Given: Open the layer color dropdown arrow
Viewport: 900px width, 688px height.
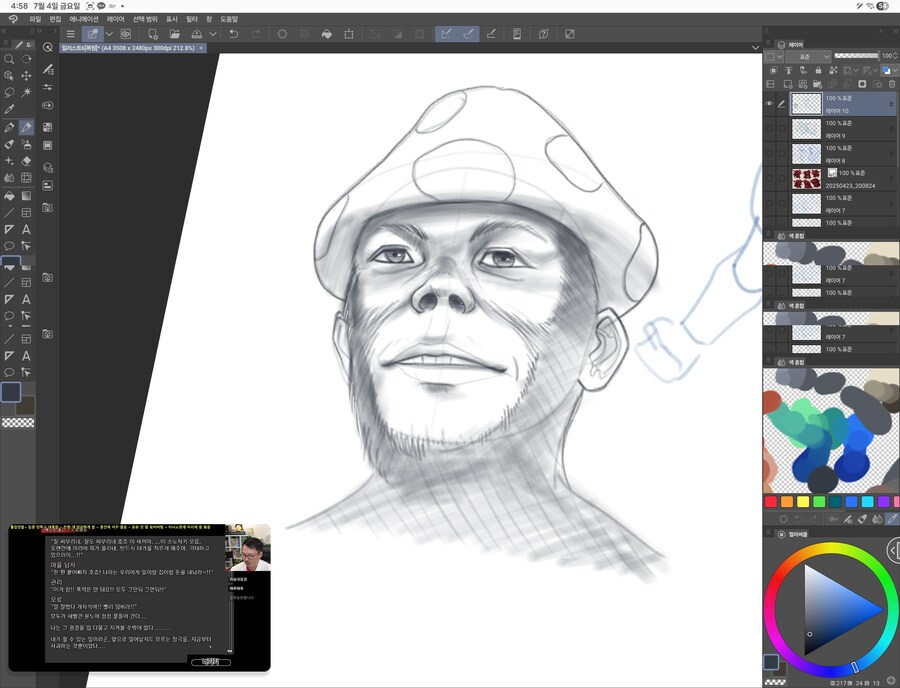Looking at the screenshot, I should [x=895, y=70].
